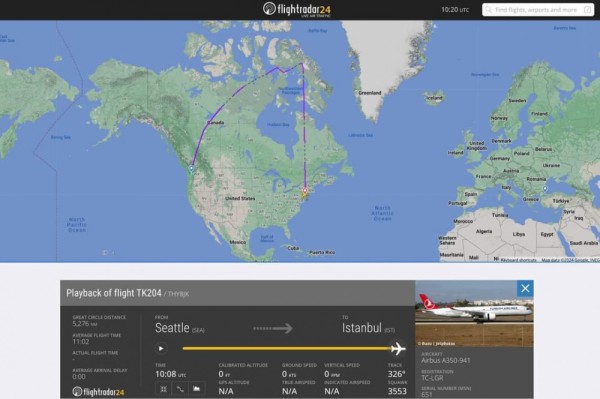Click the Seattle origin map pin
This screenshot has width=600, height=399.
191,169
